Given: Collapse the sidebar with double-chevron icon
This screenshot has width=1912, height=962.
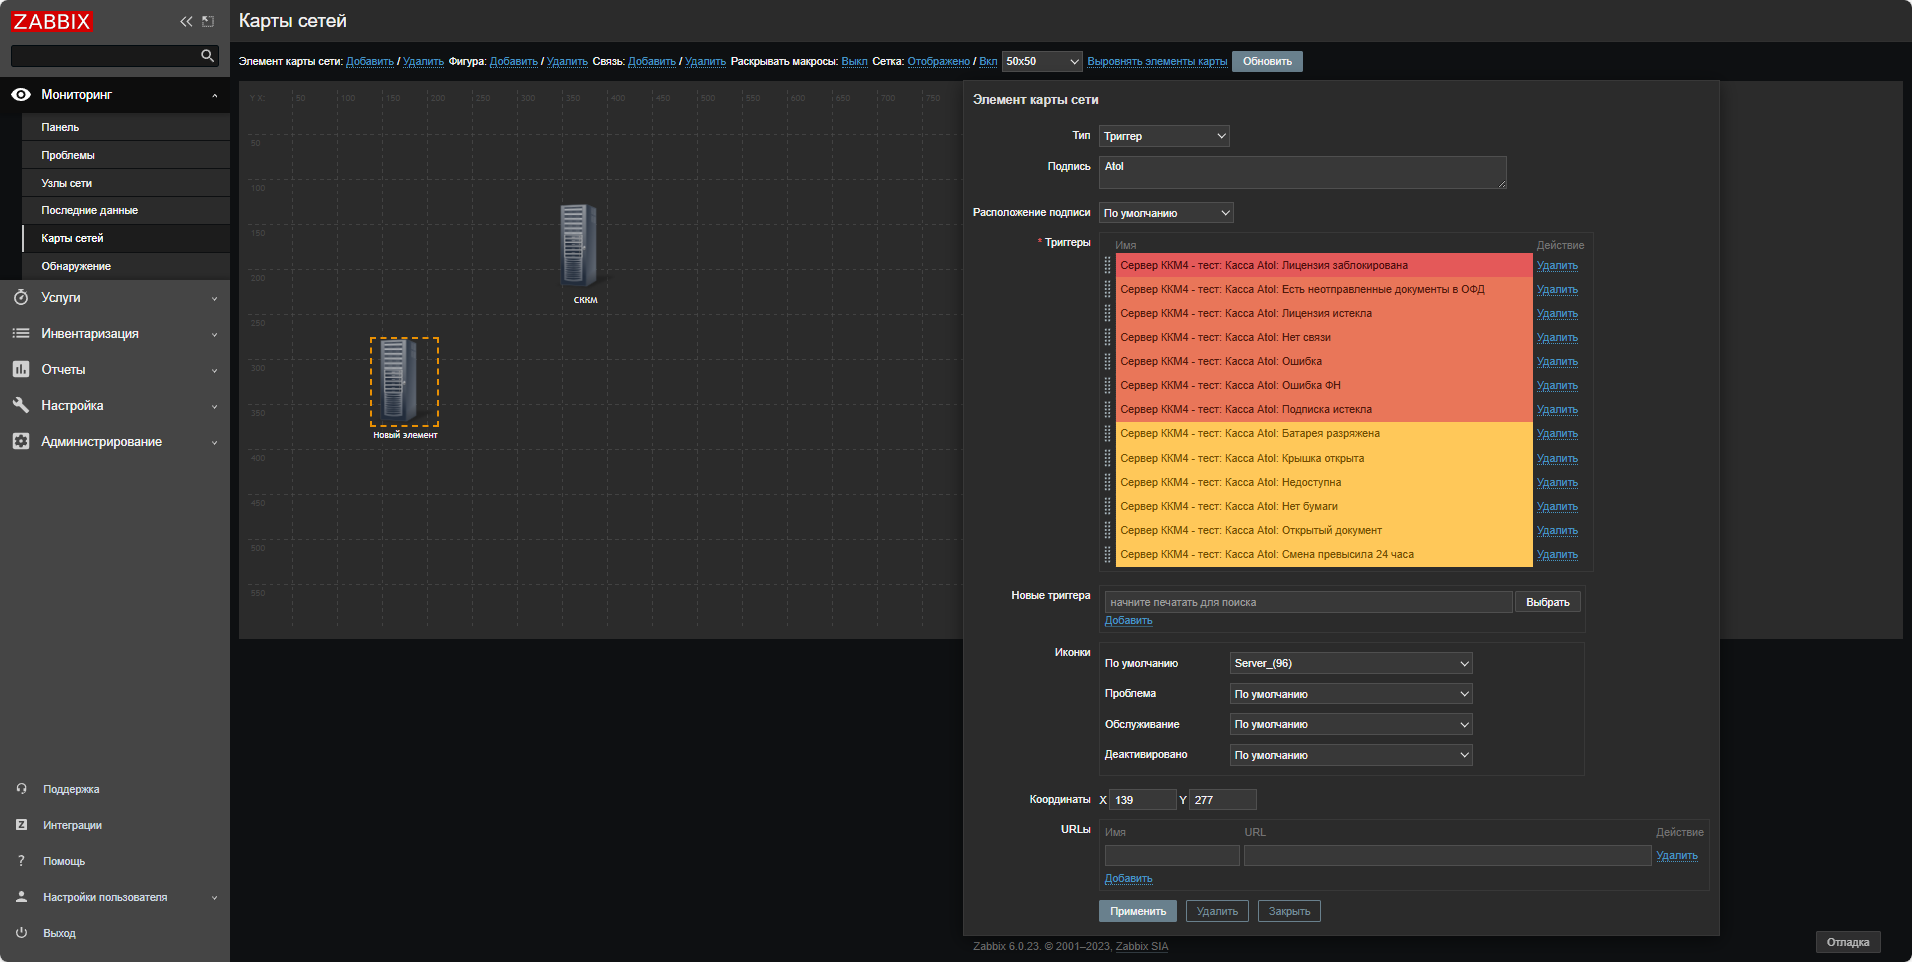Looking at the screenshot, I should pos(186,21).
